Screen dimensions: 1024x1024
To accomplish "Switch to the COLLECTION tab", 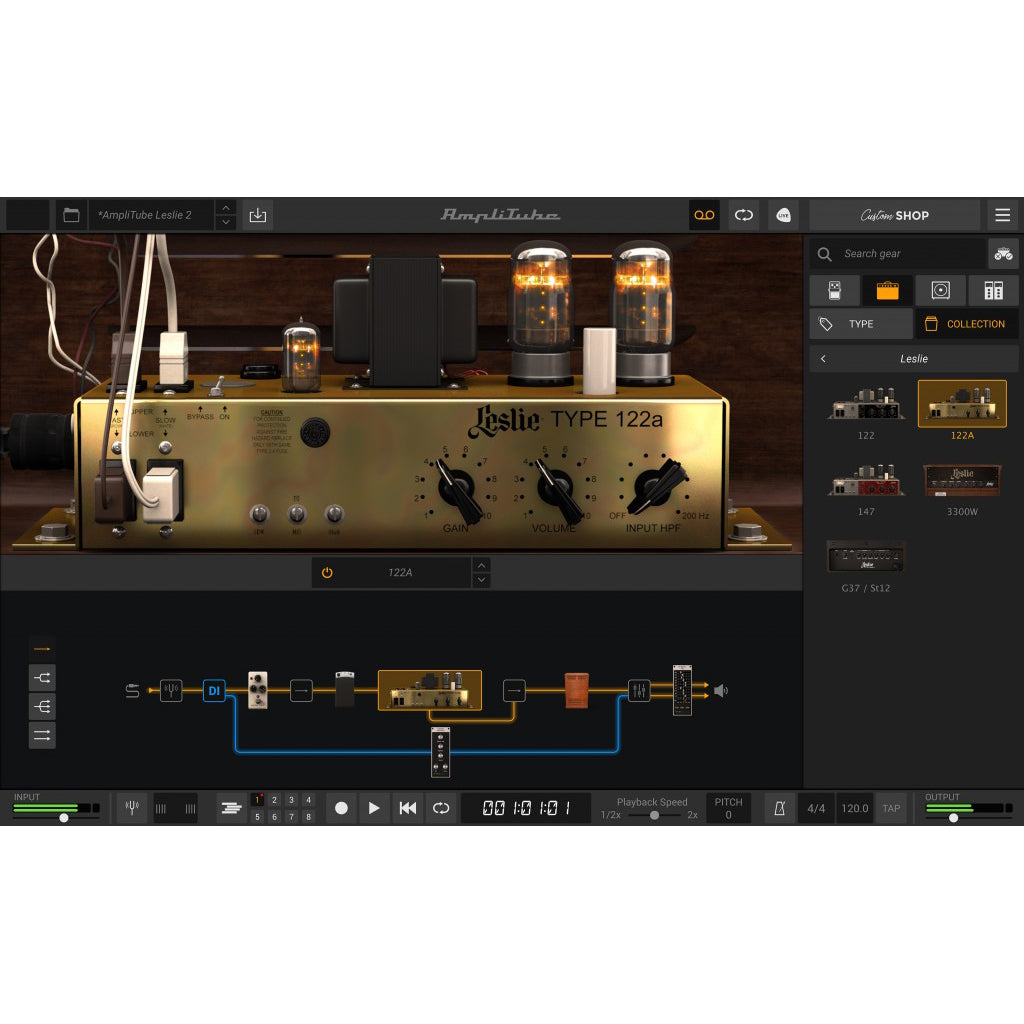I will pos(965,323).
